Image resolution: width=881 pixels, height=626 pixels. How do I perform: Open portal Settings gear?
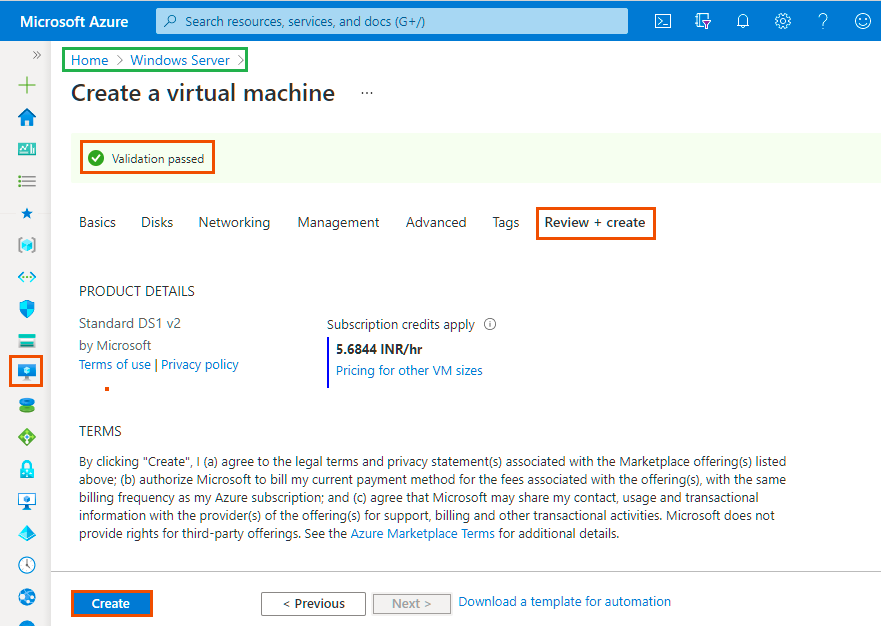click(x=783, y=21)
